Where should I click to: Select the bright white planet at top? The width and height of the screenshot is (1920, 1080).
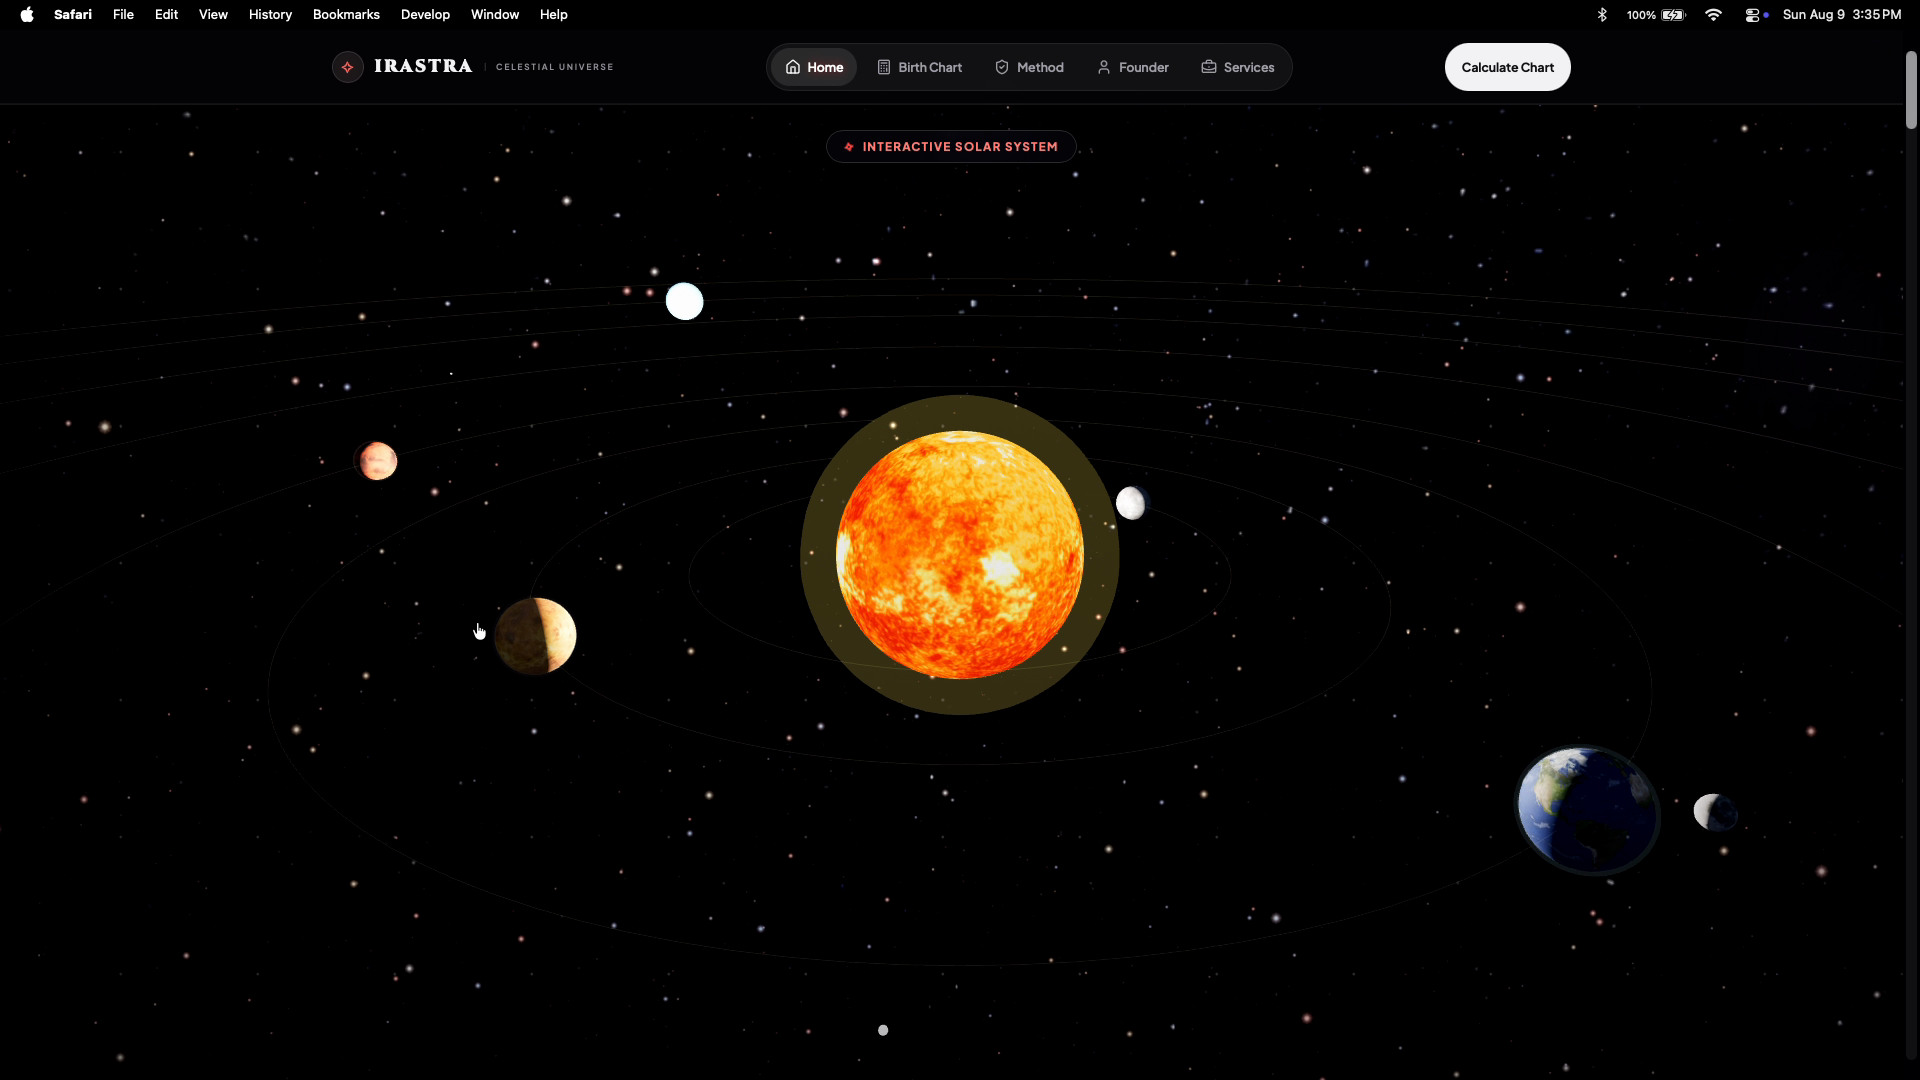(x=685, y=301)
